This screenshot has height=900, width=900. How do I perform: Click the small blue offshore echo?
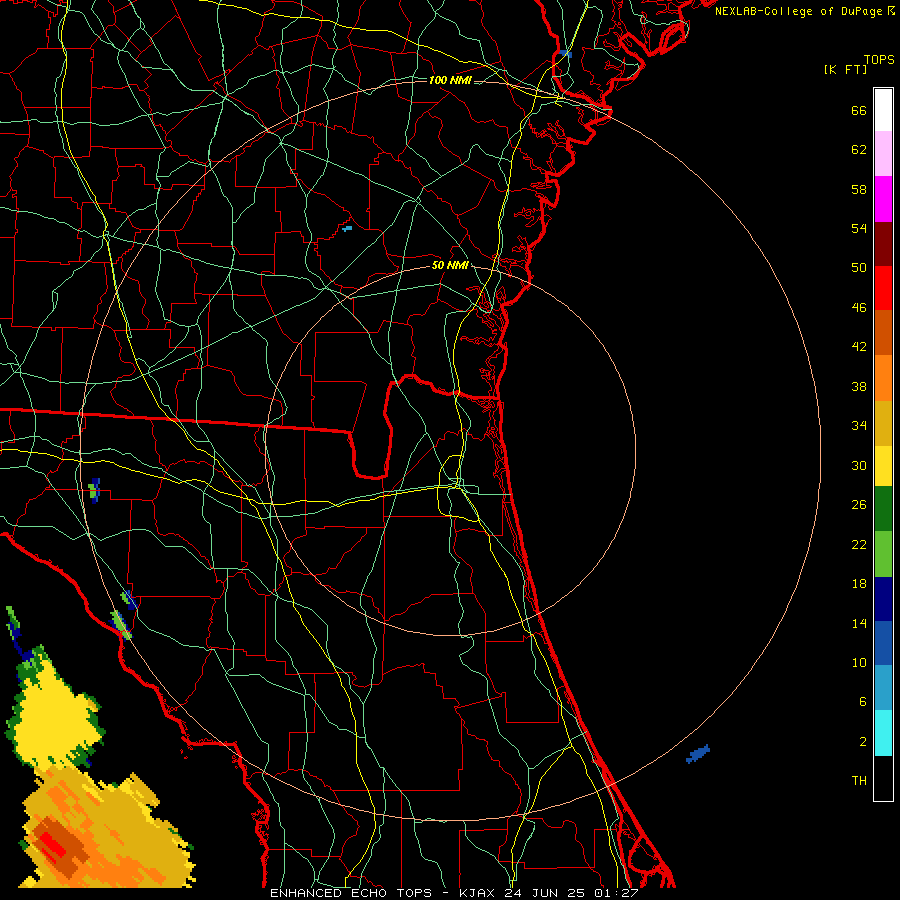coord(698,754)
